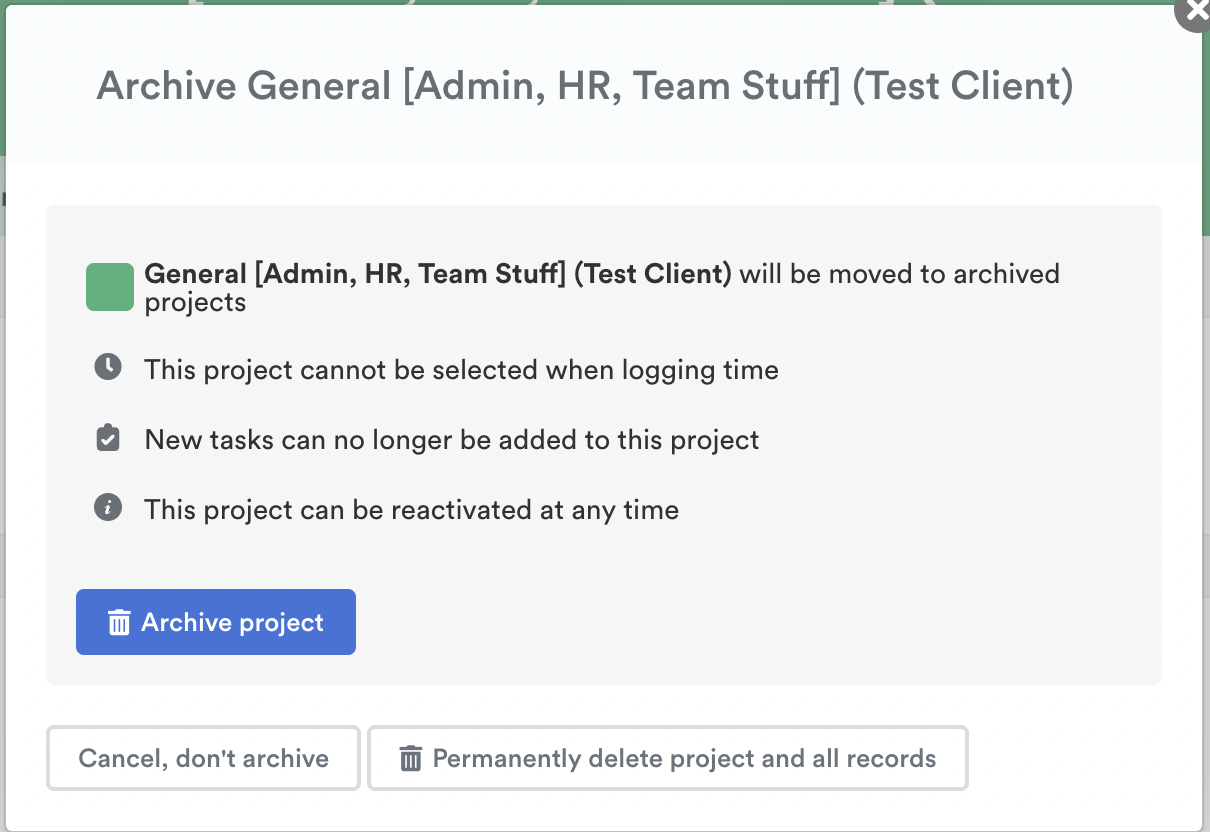Click the info circle icon beside reactivation note
The image size is (1210, 832).
click(108, 509)
